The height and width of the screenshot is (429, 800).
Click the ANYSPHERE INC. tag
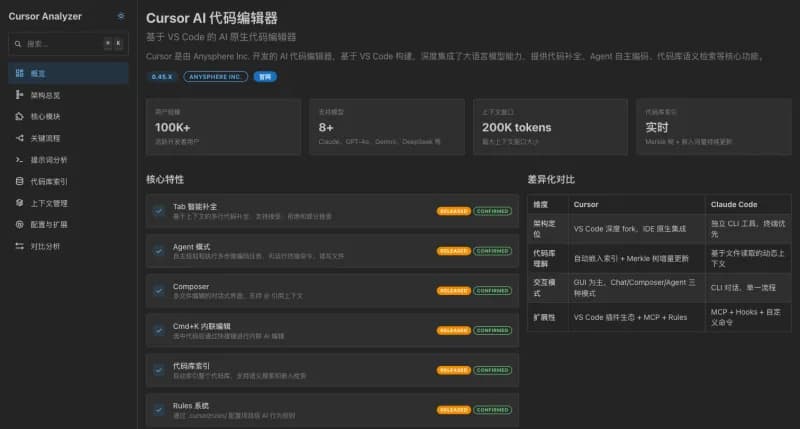(x=215, y=77)
